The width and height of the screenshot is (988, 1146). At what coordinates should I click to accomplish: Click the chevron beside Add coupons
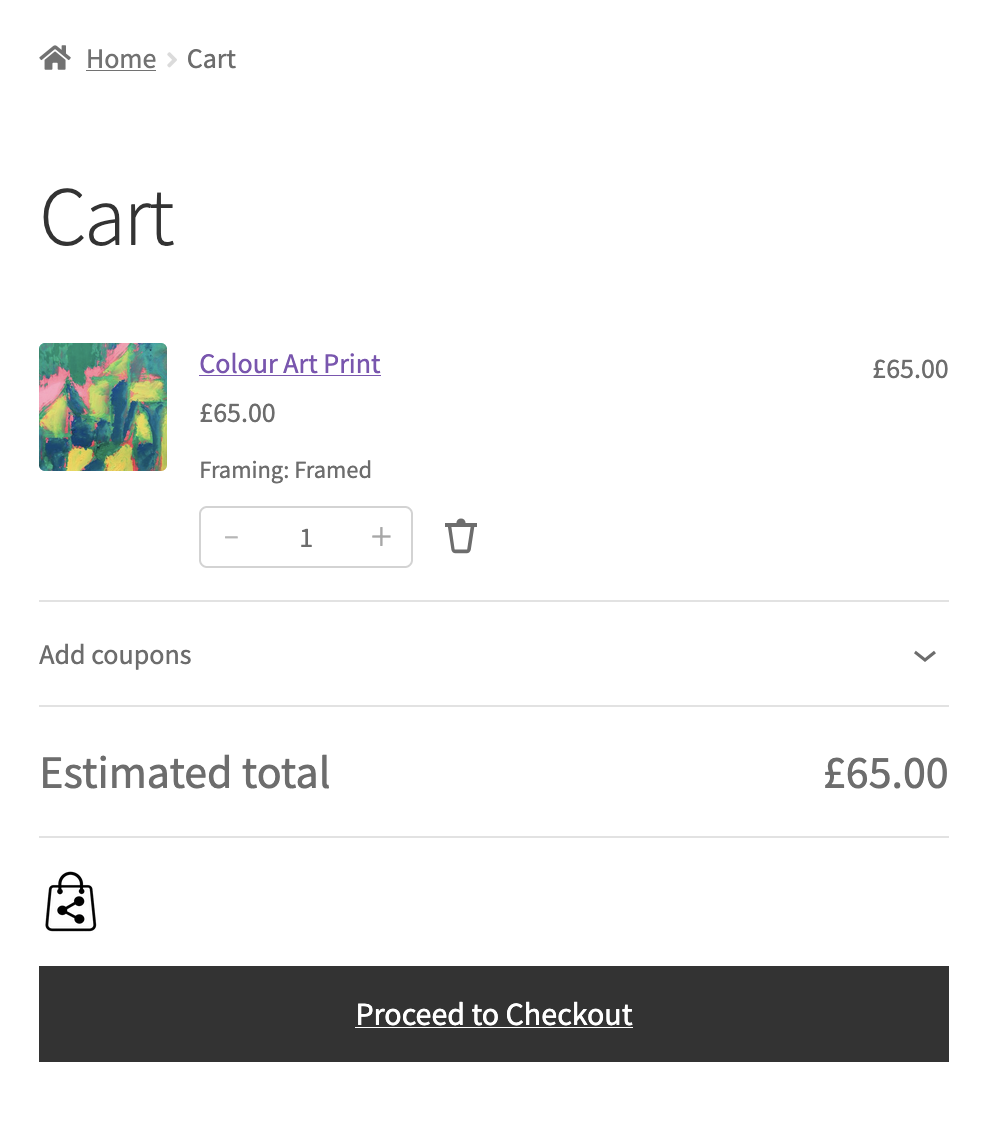click(925, 656)
